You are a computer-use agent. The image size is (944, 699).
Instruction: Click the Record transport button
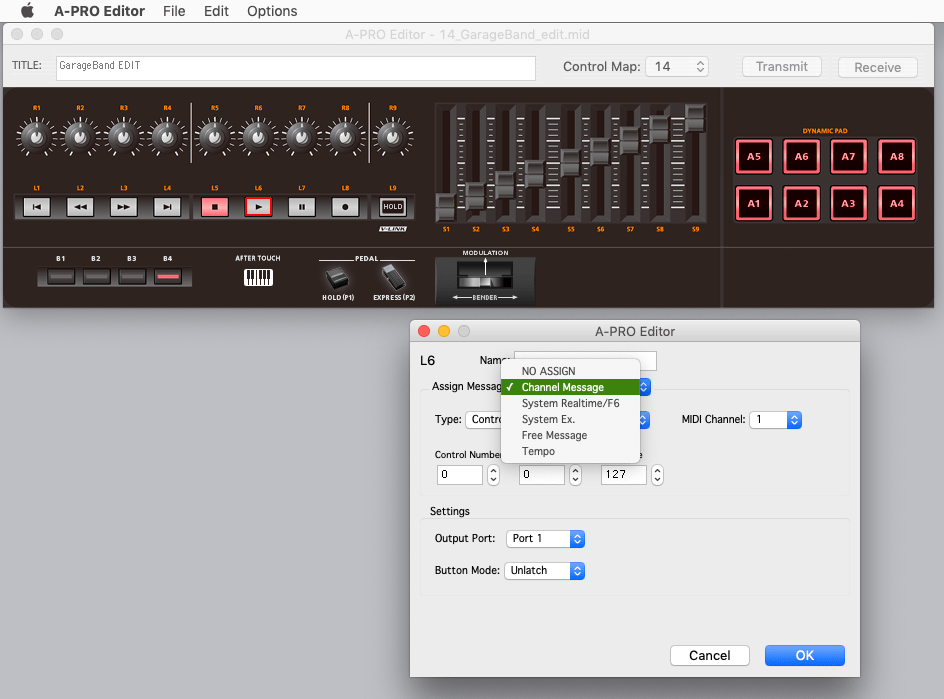[344, 207]
